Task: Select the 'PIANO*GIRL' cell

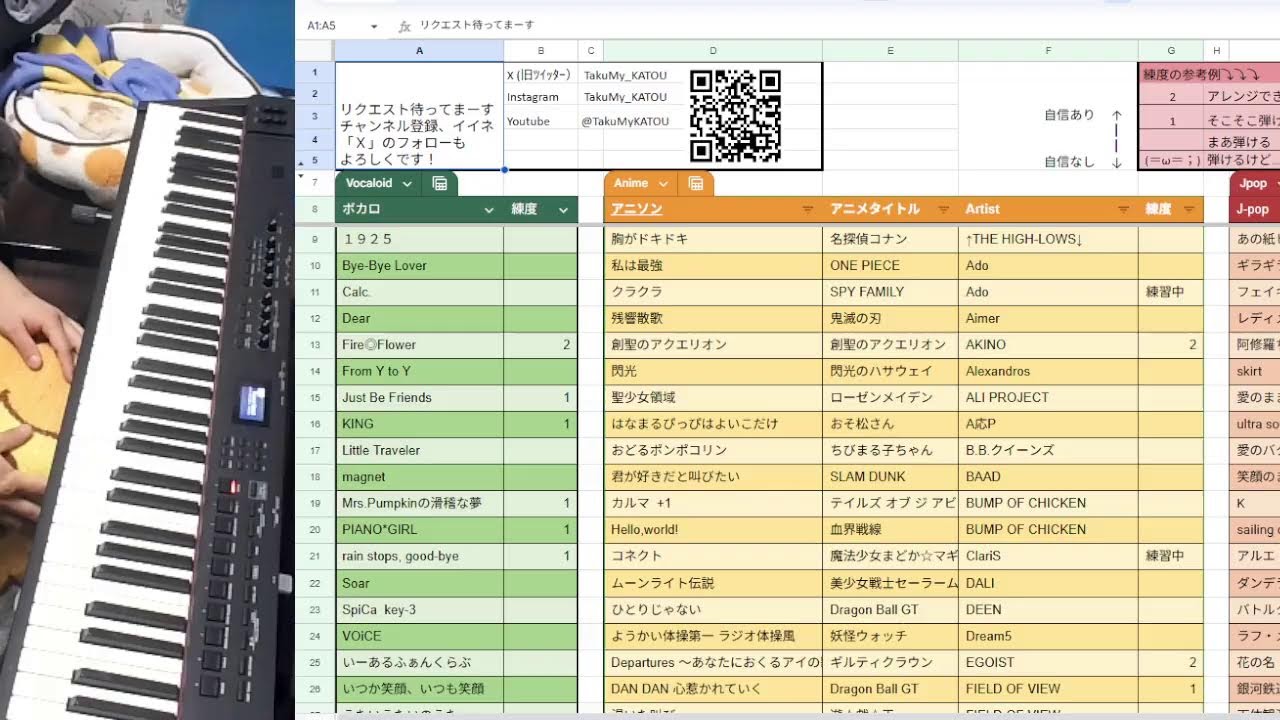Action: [x=419, y=530]
